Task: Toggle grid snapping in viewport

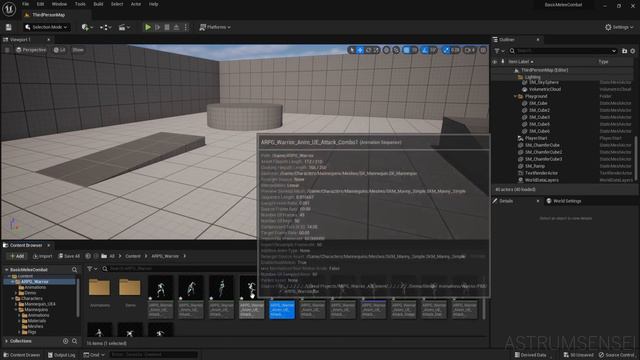Action: (x=407, y=50)
